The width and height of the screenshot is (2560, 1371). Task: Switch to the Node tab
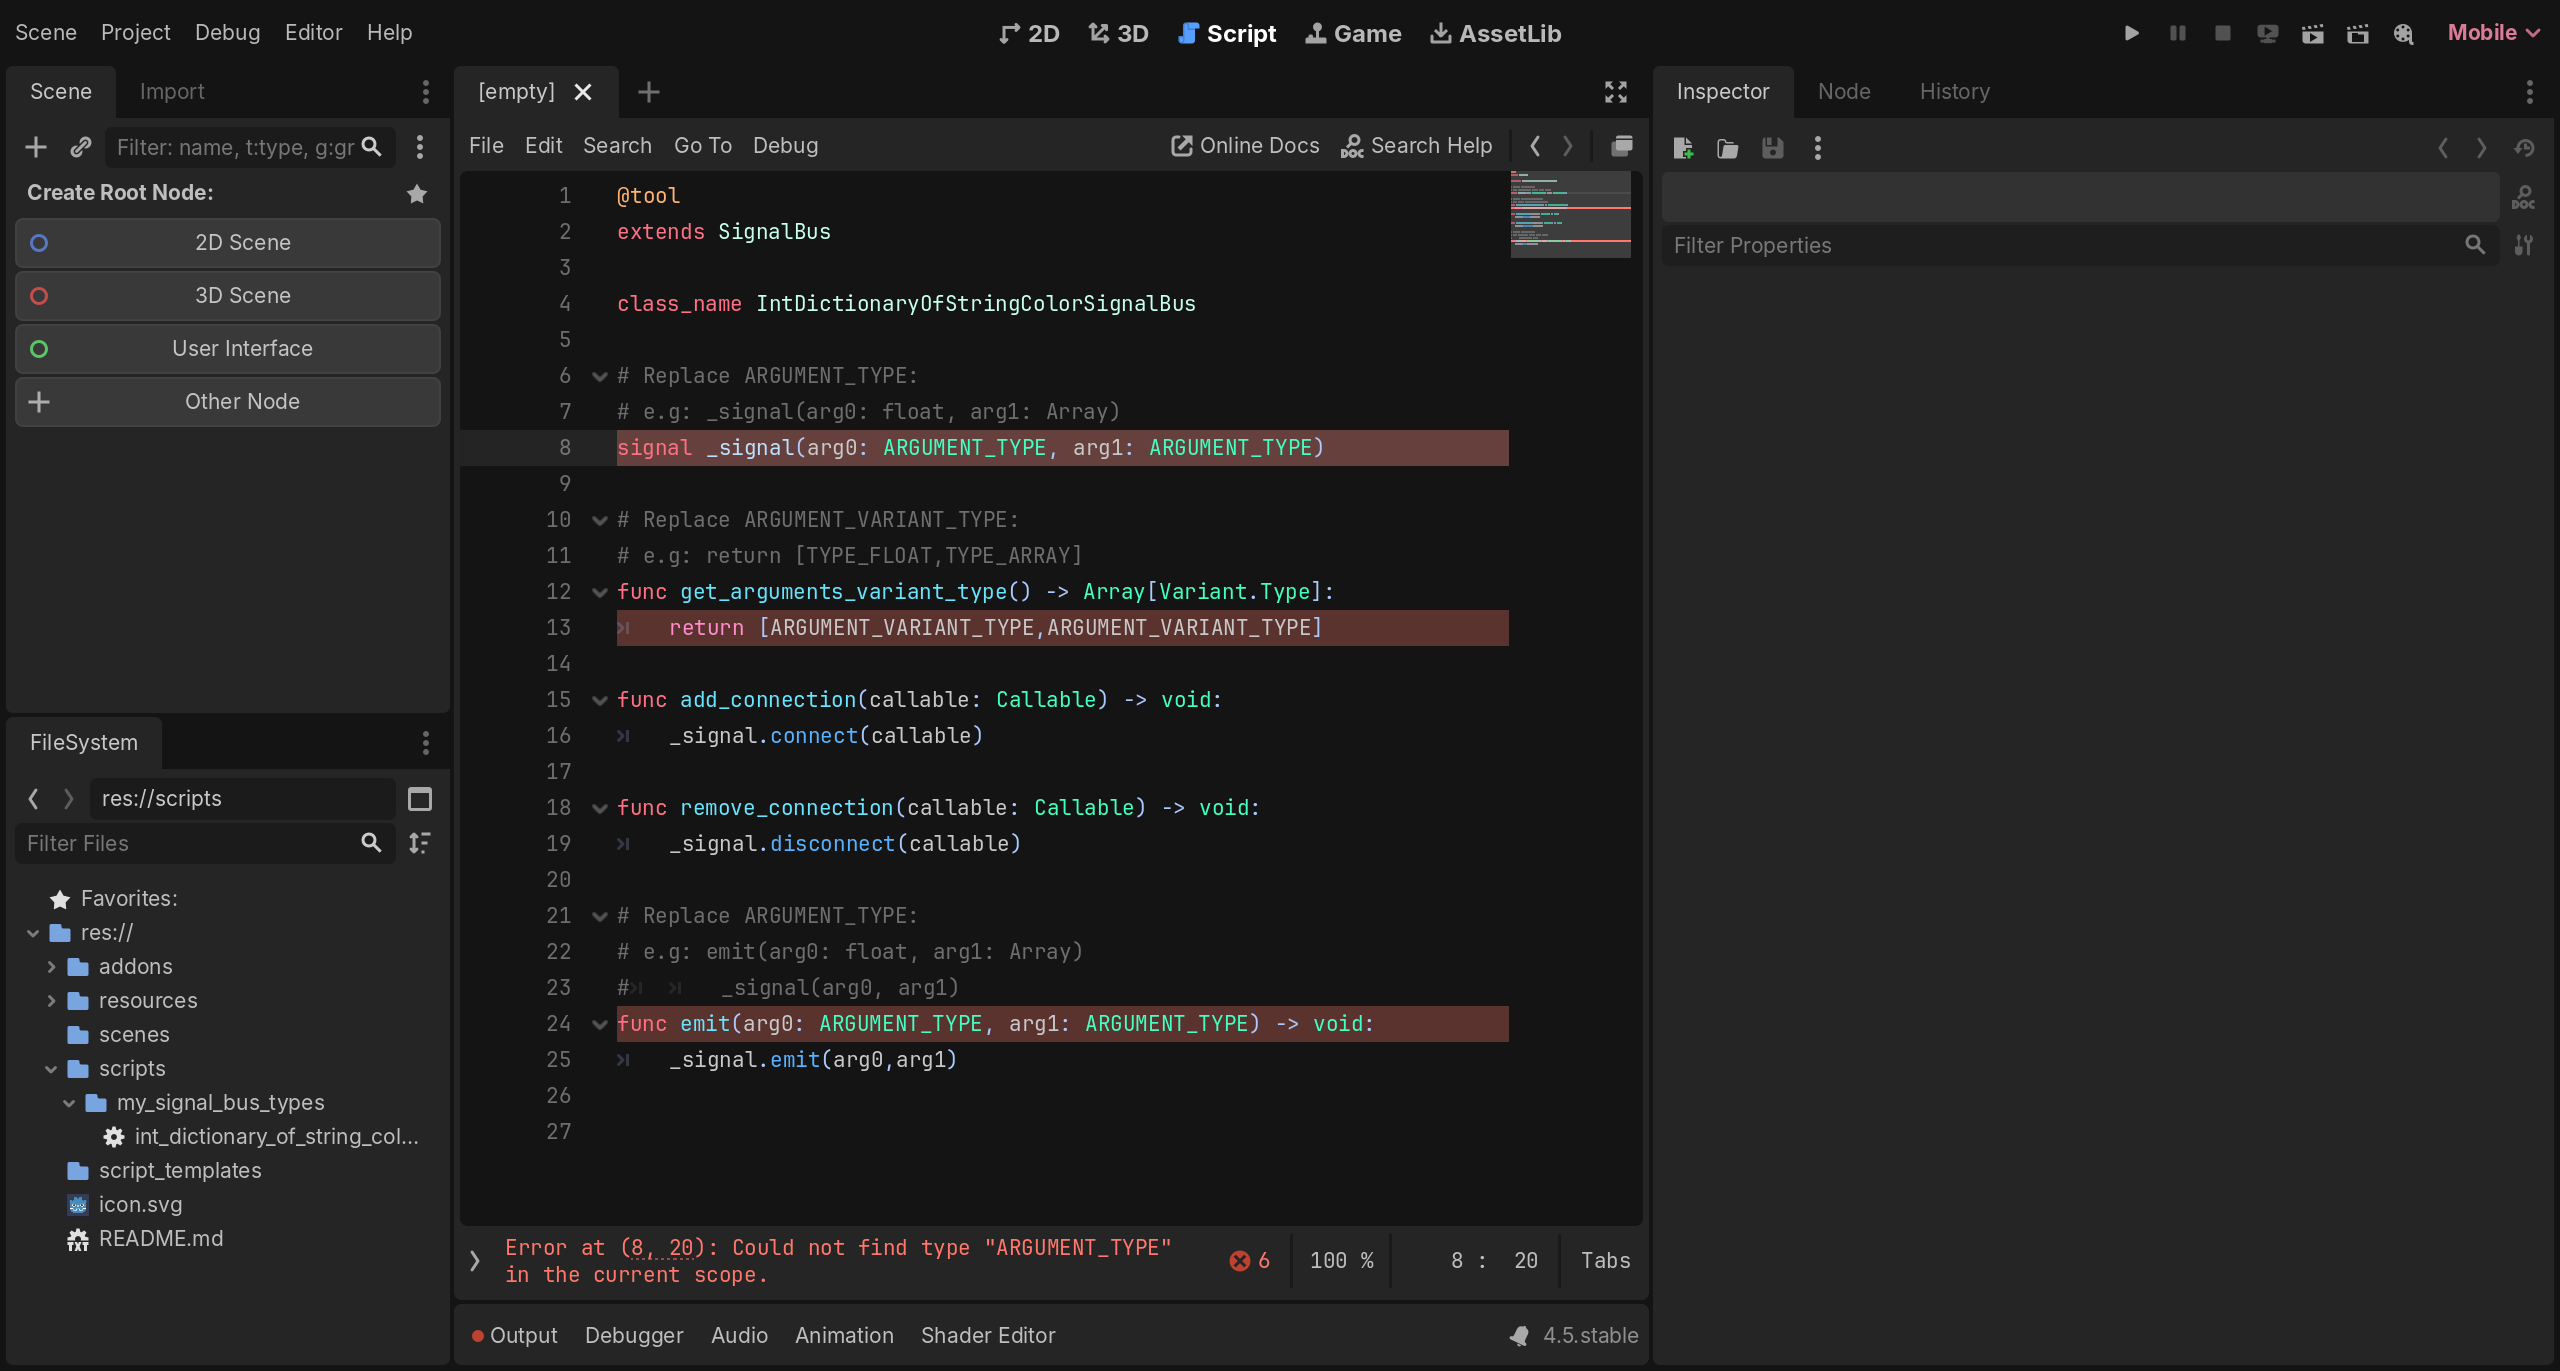[x=1843, y=92]
